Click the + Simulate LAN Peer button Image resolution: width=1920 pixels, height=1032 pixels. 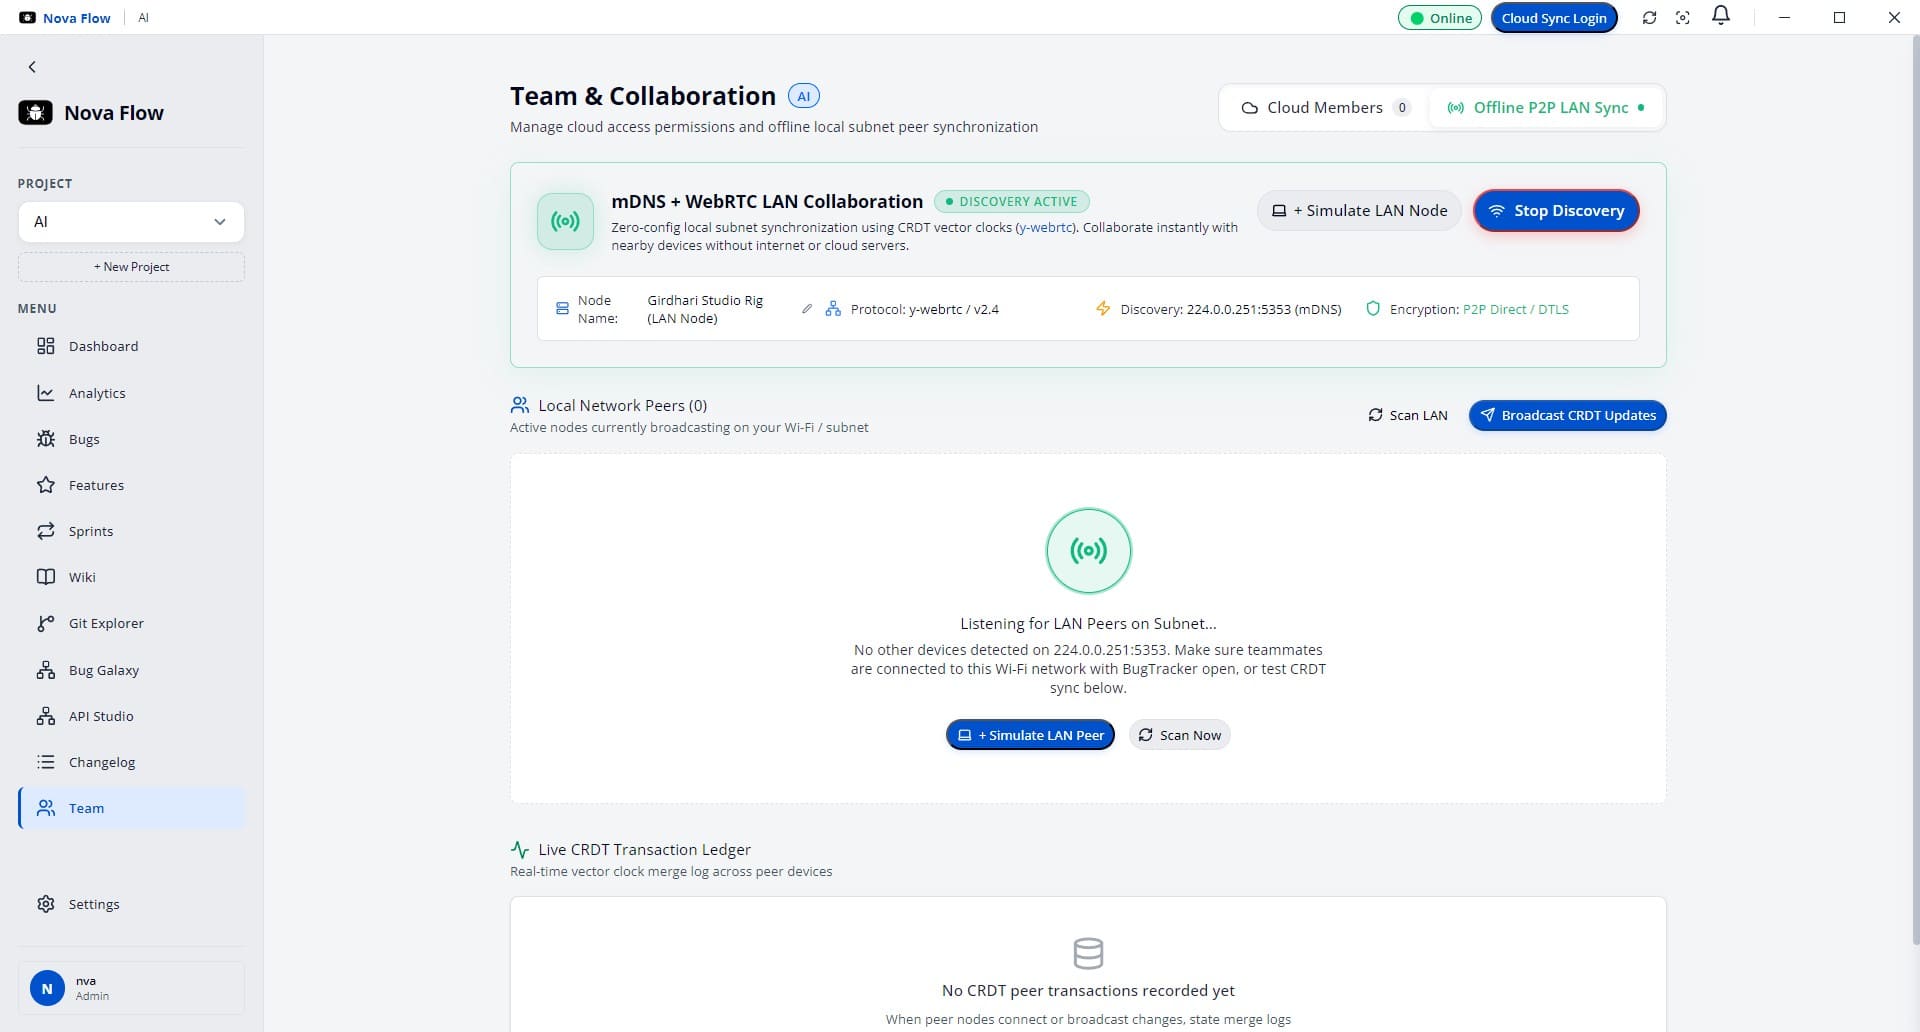click(1030, 735)
